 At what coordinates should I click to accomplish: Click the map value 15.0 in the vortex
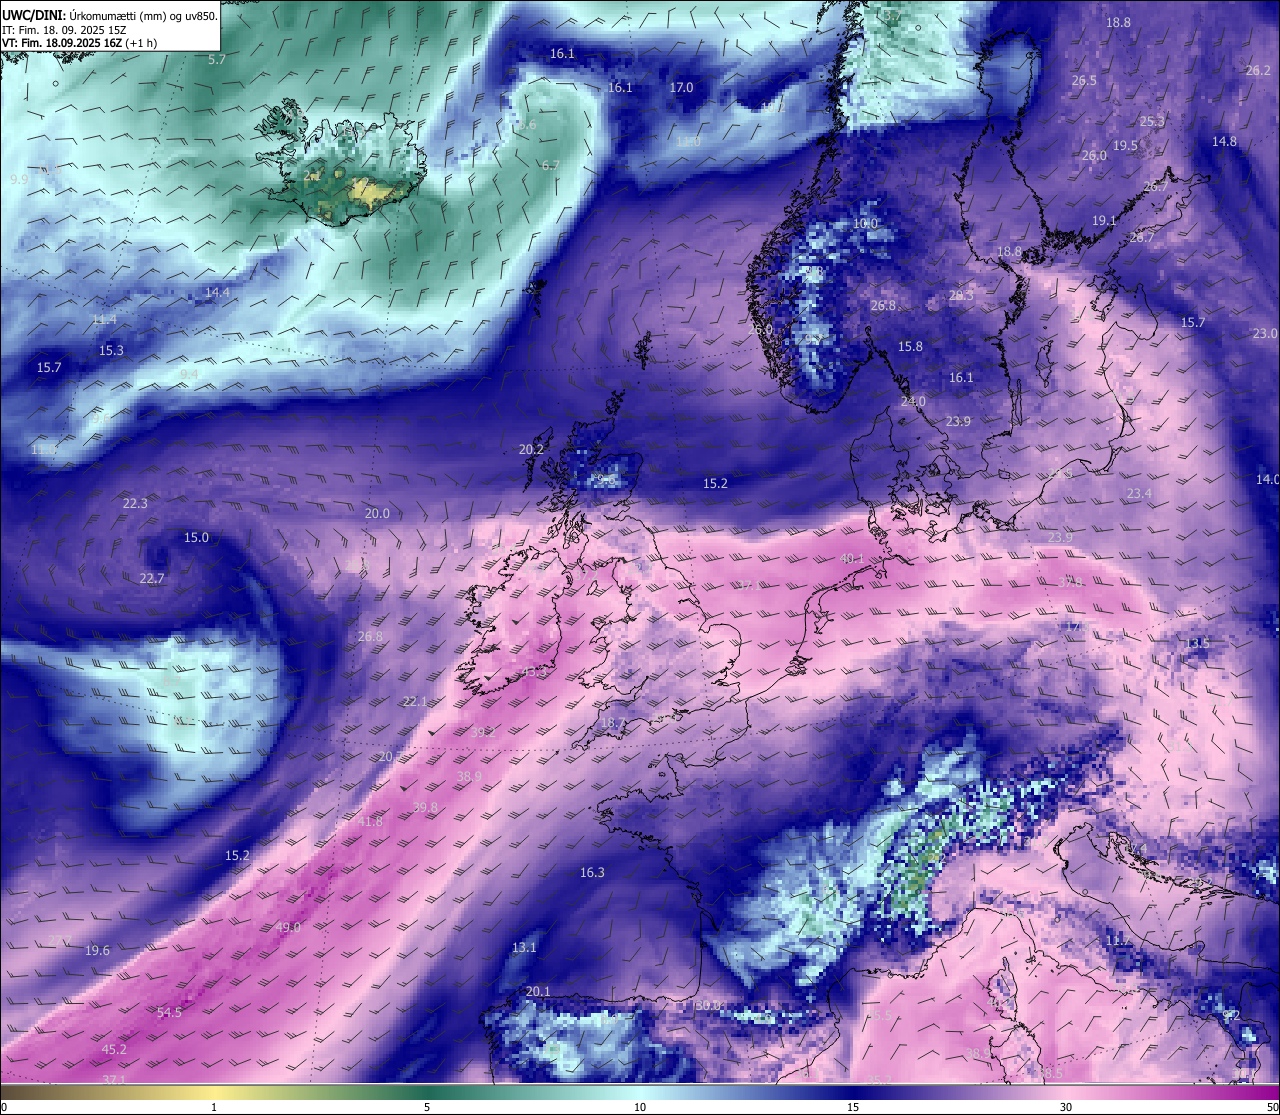tap(196, 538)
